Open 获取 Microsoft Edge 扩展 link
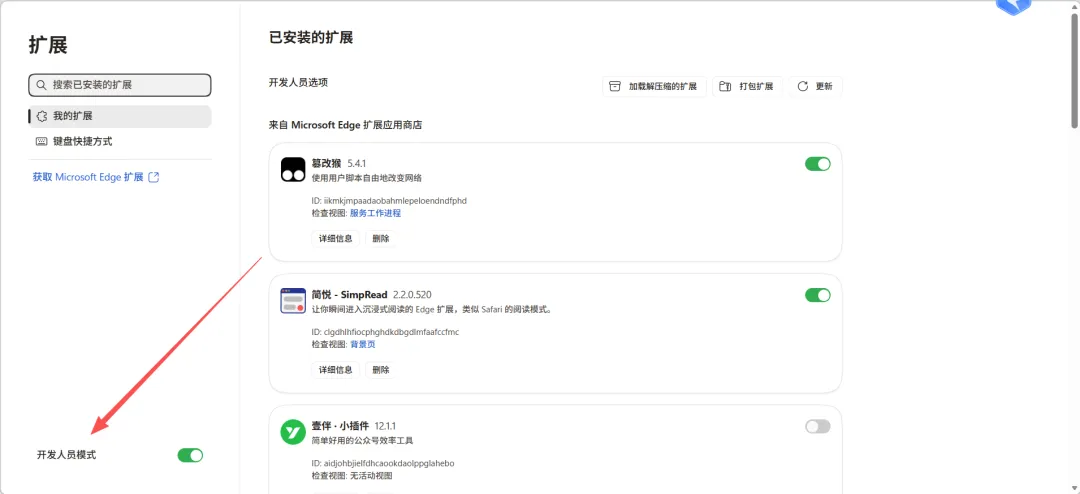The image size is (1080, 494). [96, 177]
